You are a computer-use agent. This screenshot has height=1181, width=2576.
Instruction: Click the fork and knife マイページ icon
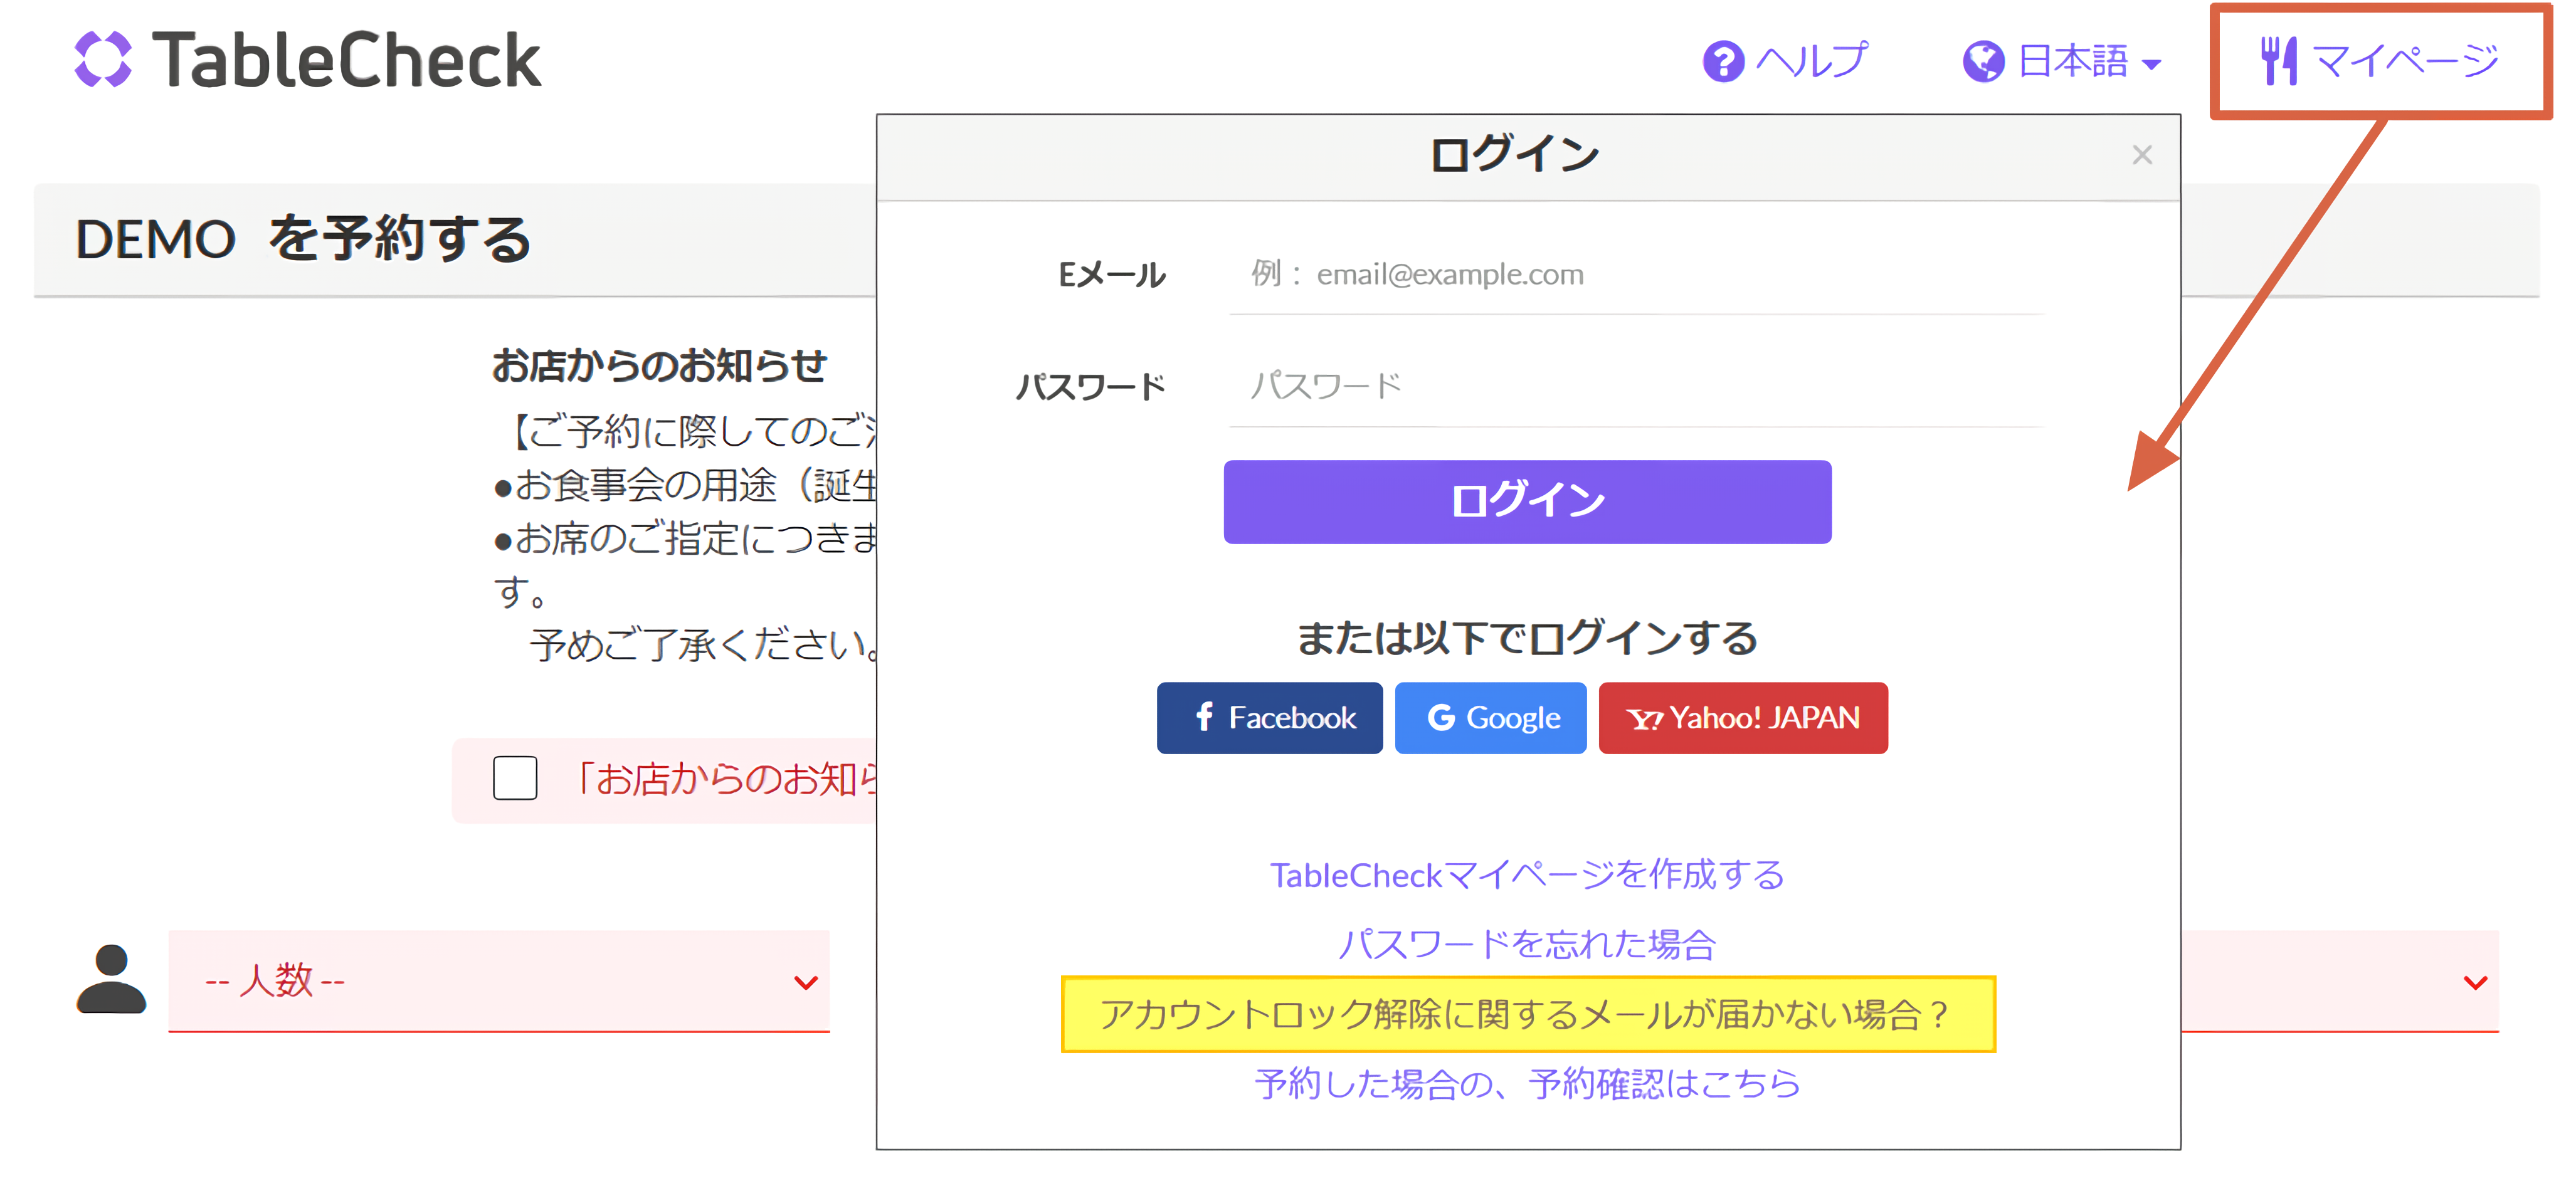[x=2278, y=61]
